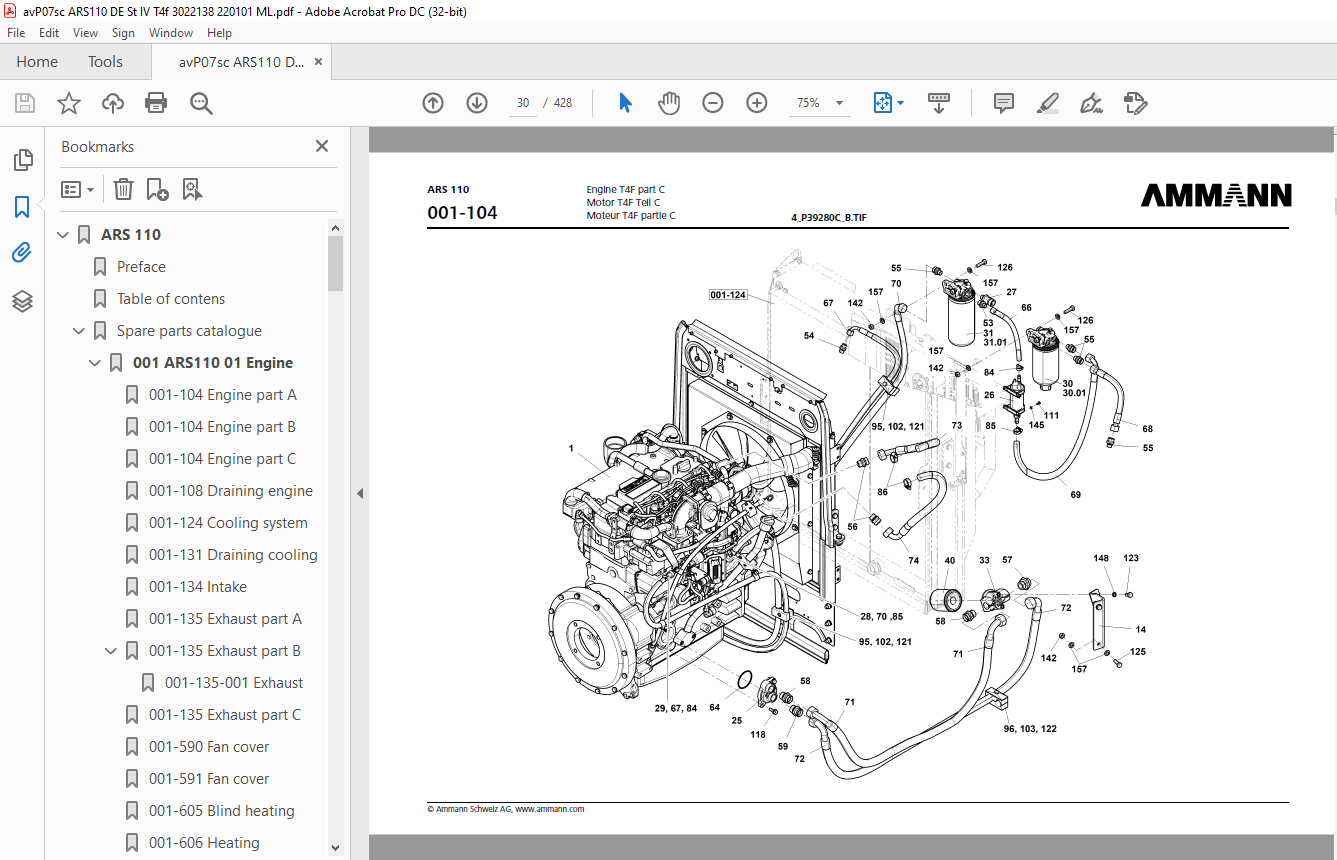Select the Preface bookmark
1337x860 pixels.
coord(141,267)
